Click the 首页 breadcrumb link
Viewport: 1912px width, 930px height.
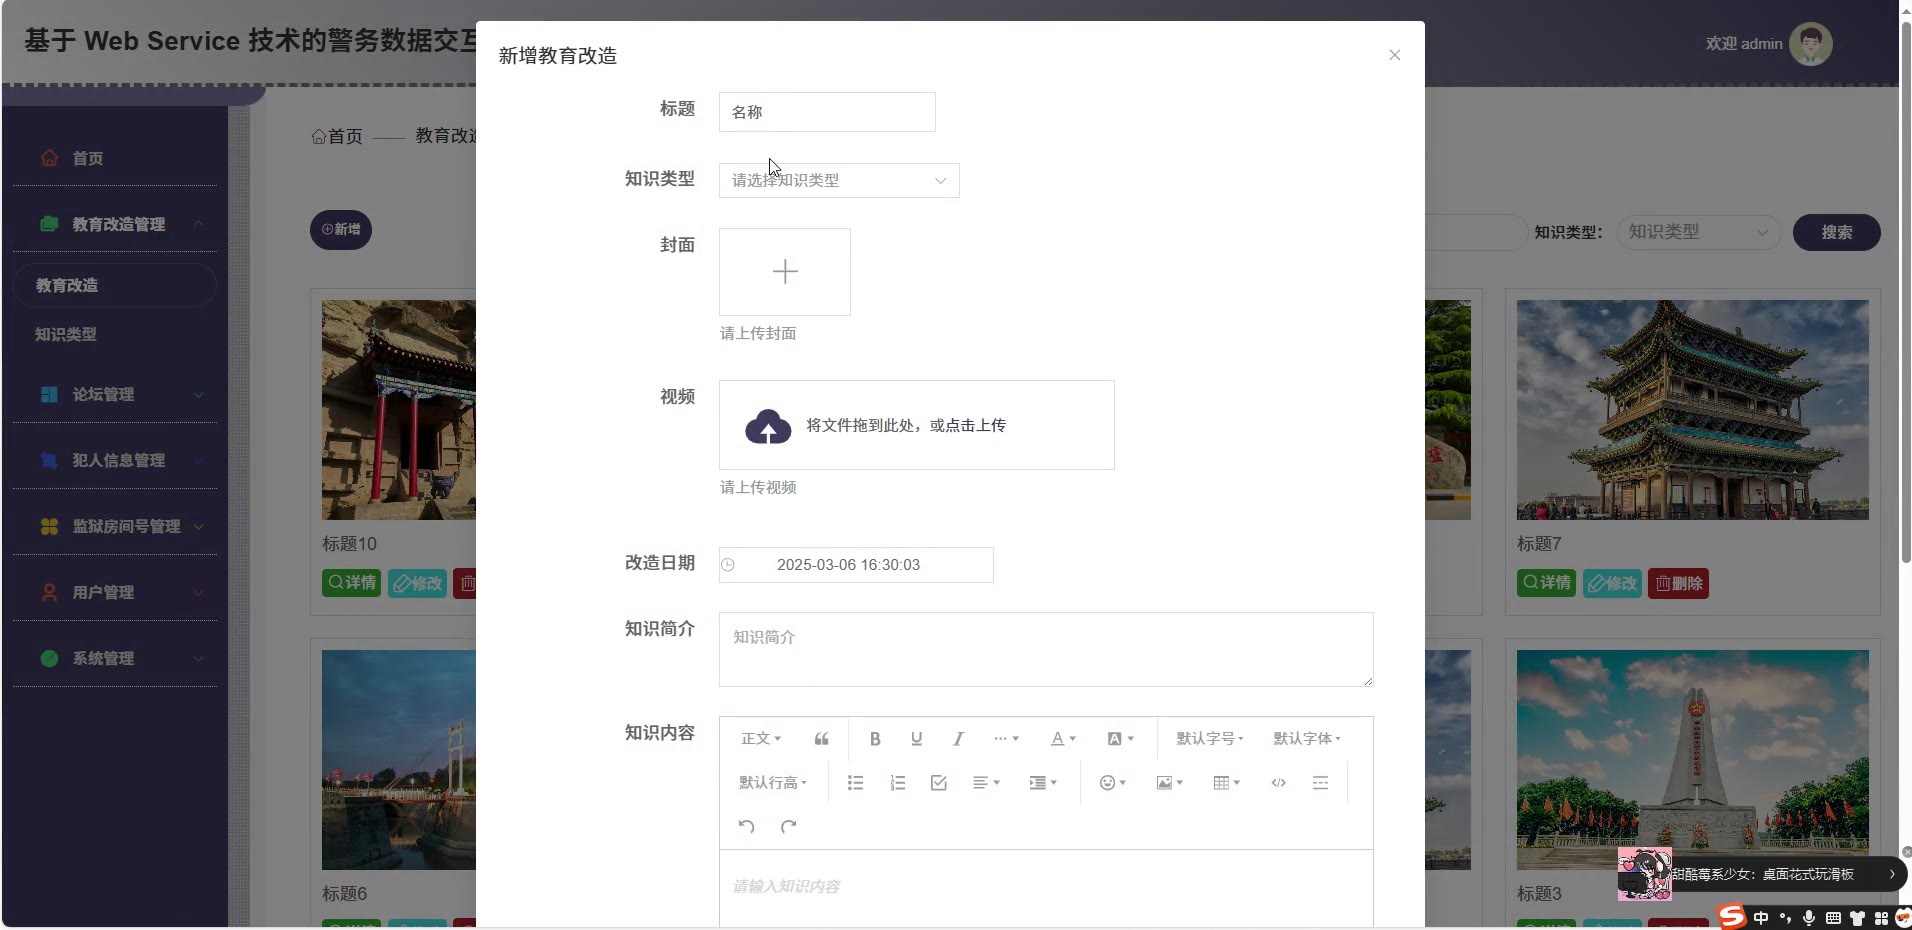(x=337, y=136)
